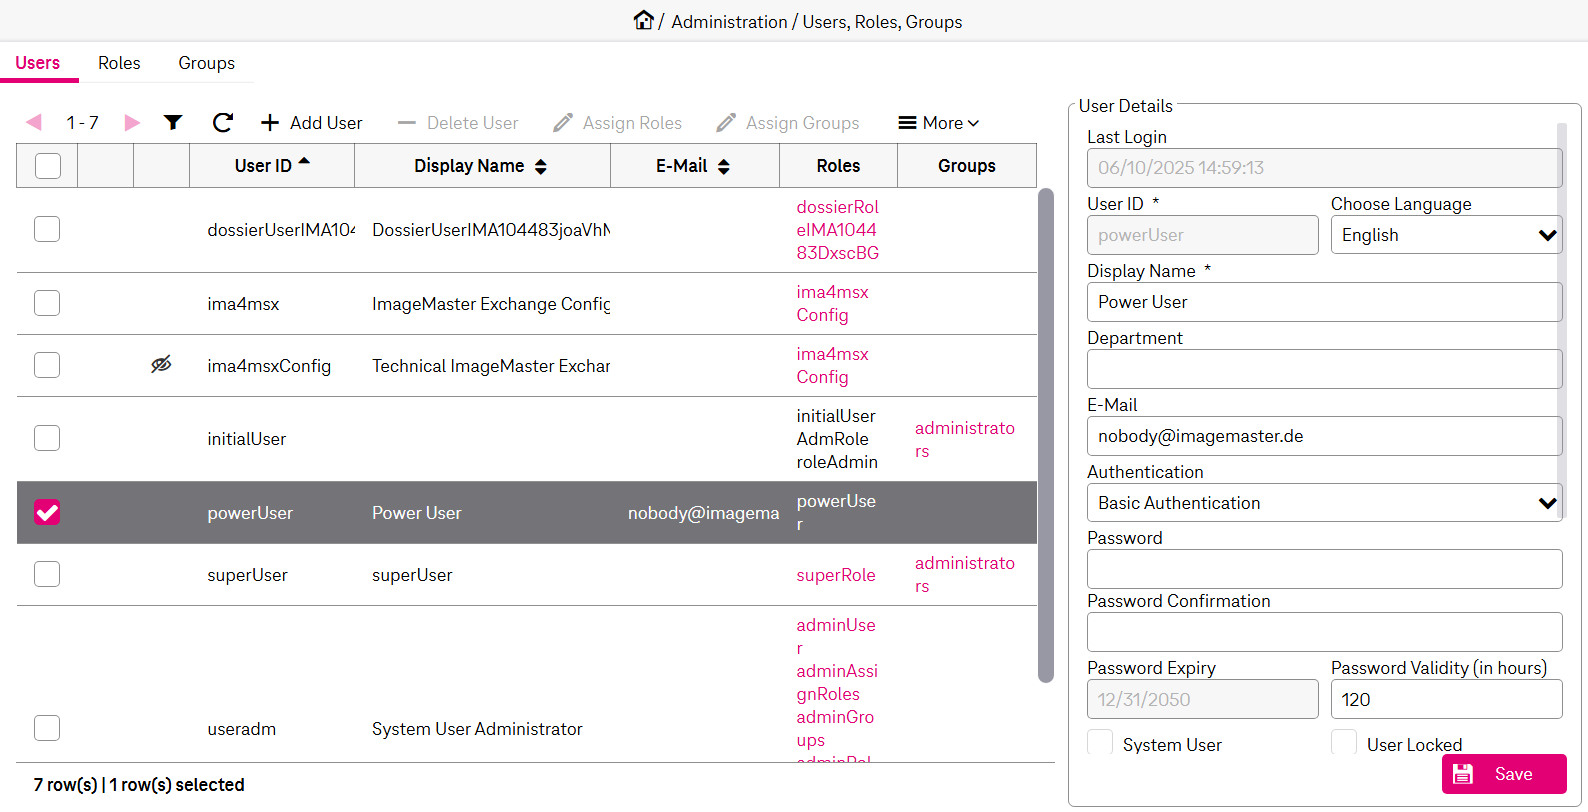Image resolution: width=1588 pixels, height=812 pixels.
Task: Open the Authentication dropdown
Action: pyautogui.click(x=1324, y=503)
